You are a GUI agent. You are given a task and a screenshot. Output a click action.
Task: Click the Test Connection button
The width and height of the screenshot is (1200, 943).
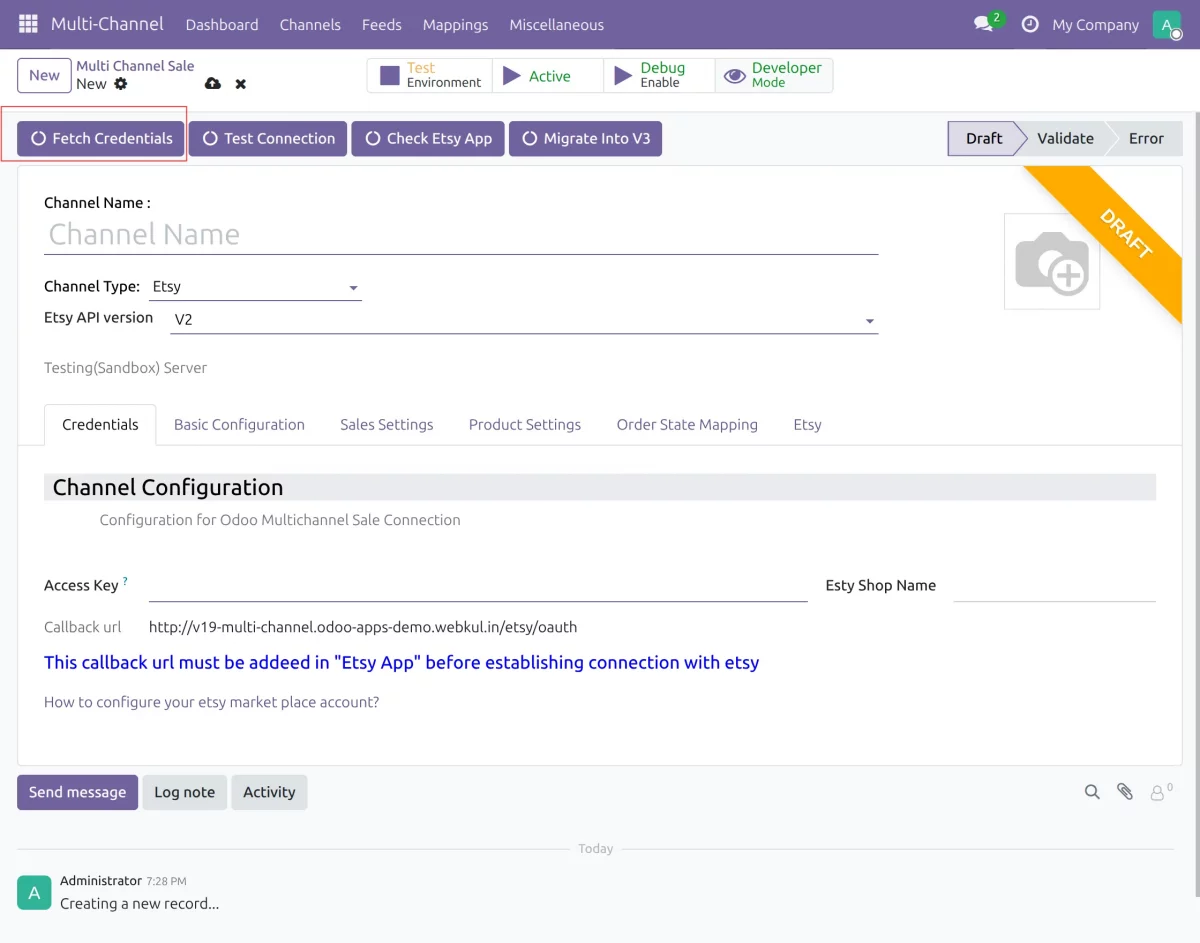[x=269, y=139]
